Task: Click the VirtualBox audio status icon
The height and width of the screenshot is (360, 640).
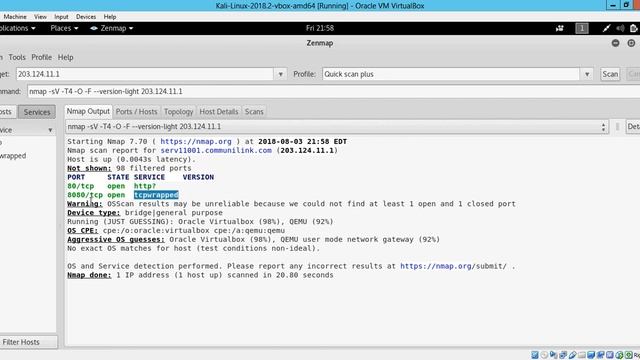Action: coord(553,355)
